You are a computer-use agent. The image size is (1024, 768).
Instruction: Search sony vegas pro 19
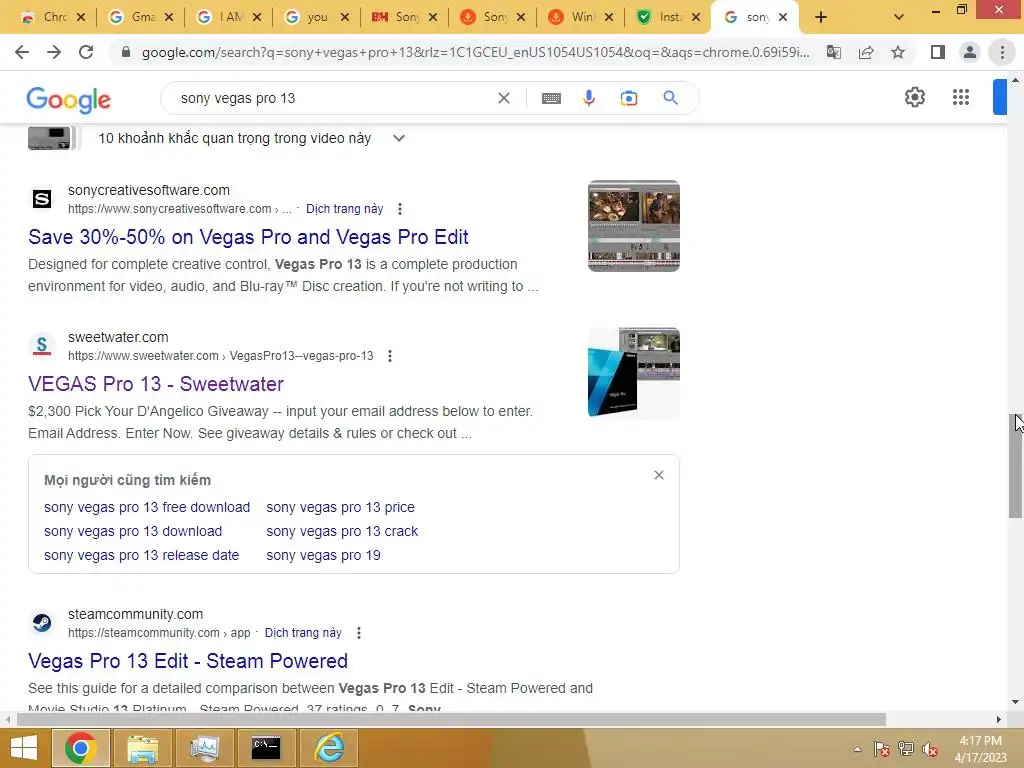tap(323, 556)
